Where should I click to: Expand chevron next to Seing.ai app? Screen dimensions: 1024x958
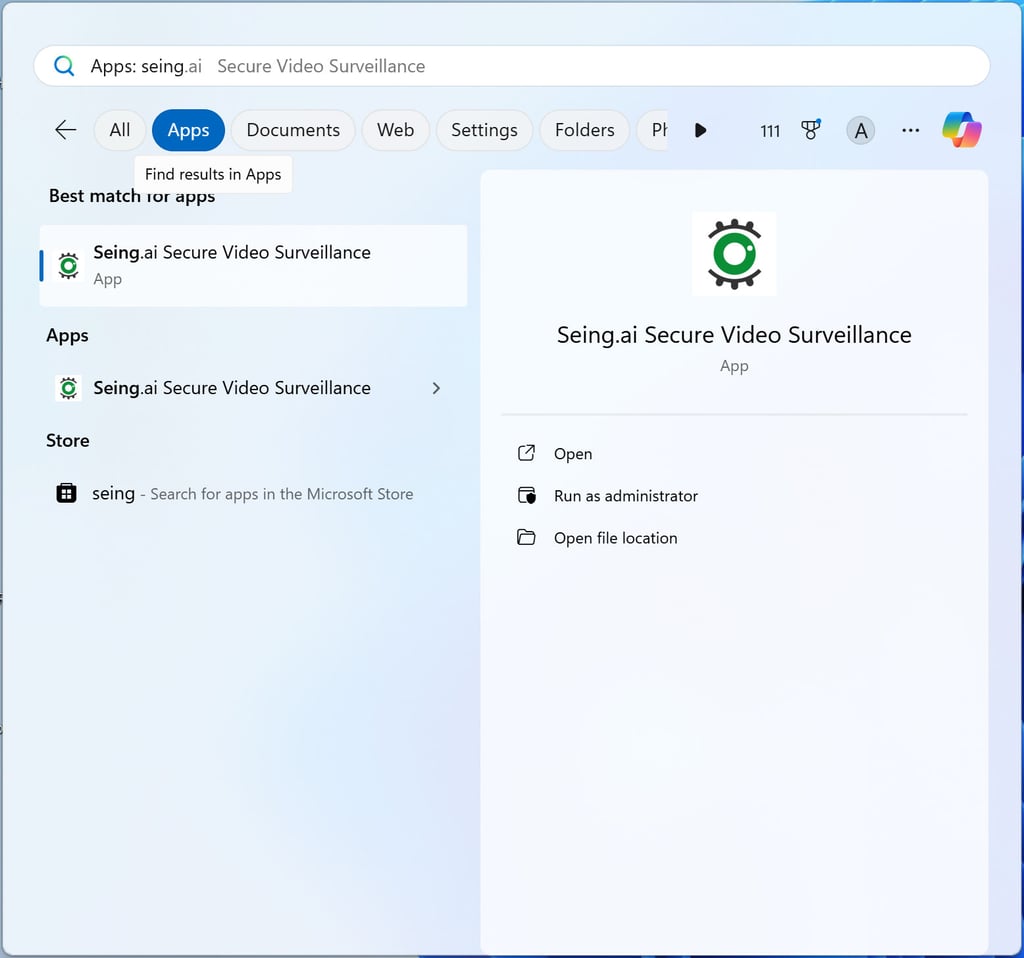[436, 389]
